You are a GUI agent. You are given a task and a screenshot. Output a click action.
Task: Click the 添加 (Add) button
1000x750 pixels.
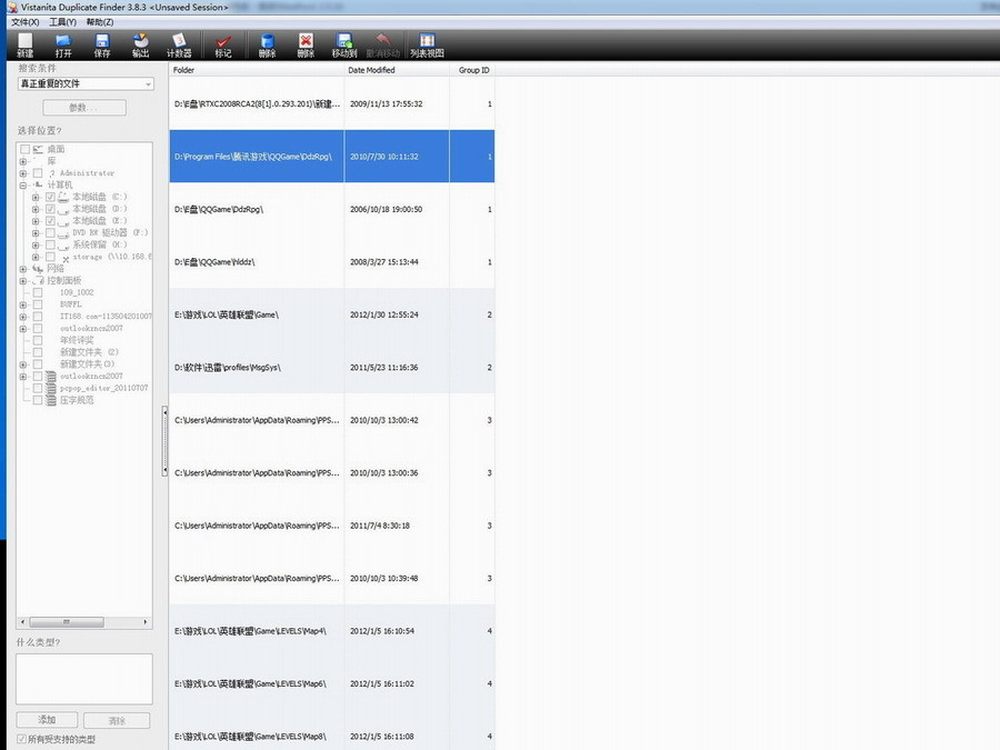(x=46, y=720)
